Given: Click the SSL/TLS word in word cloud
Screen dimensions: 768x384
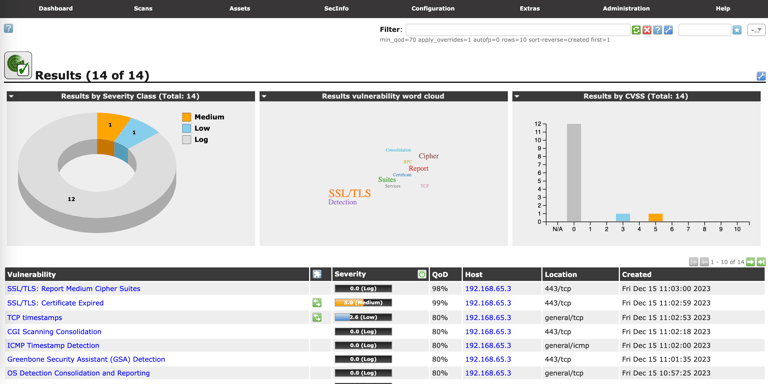Looking at the screenshot, I should 350,193.
